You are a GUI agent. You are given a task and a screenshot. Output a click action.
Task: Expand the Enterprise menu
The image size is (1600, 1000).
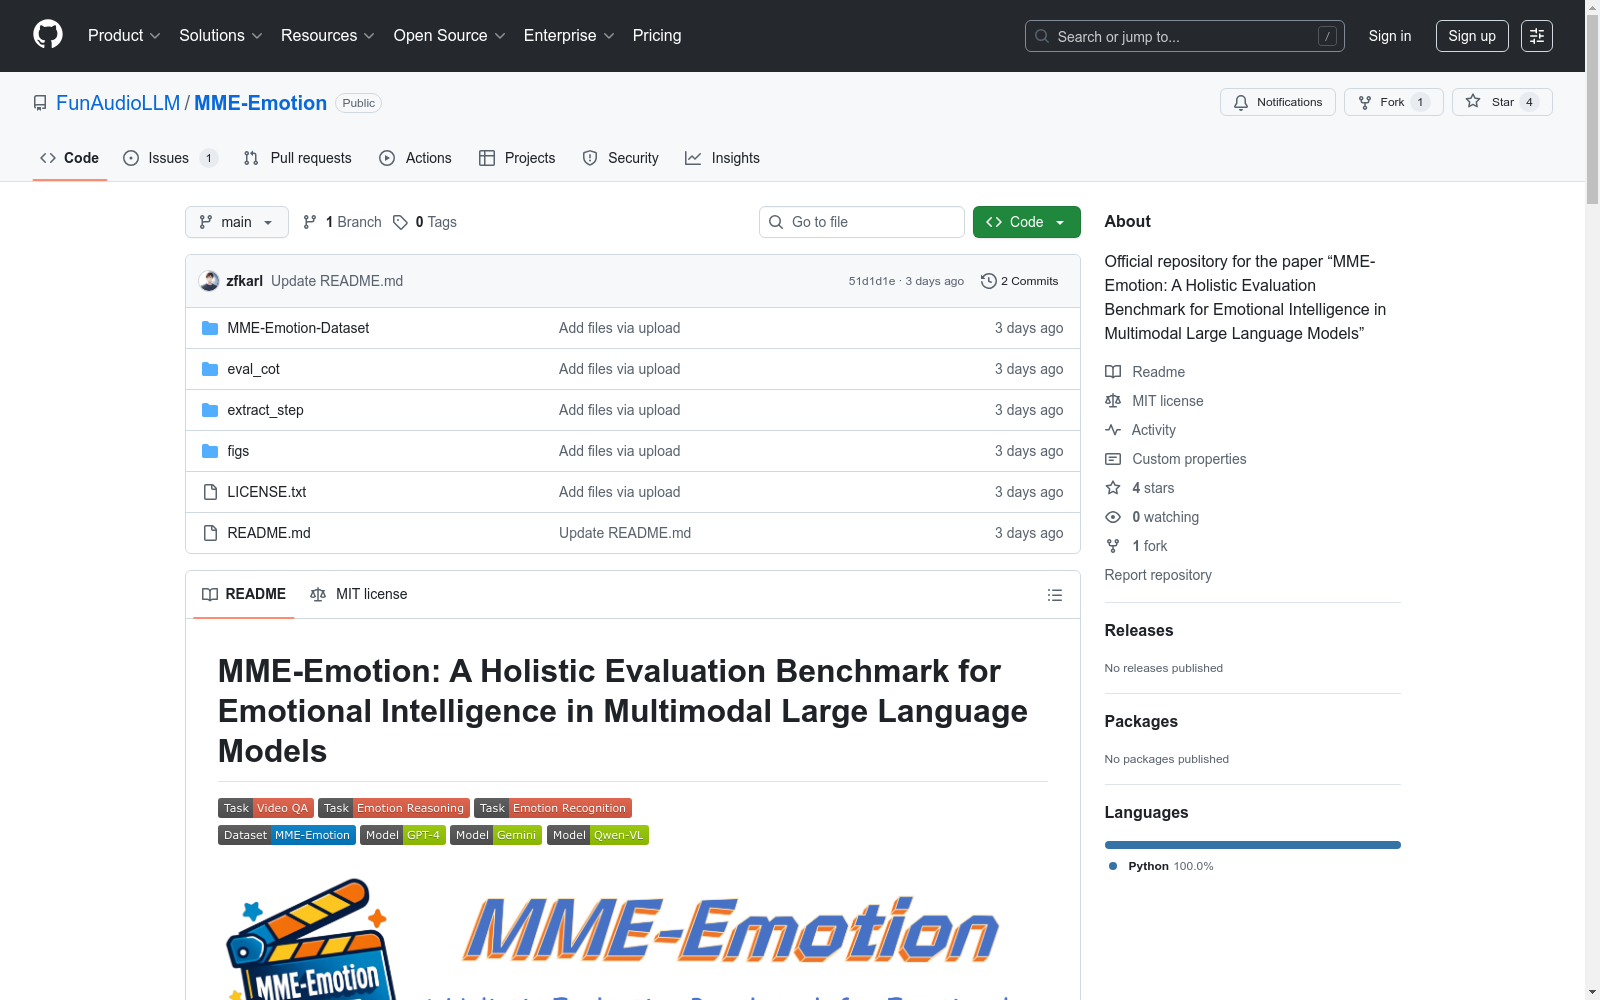[x=569, y=36]
